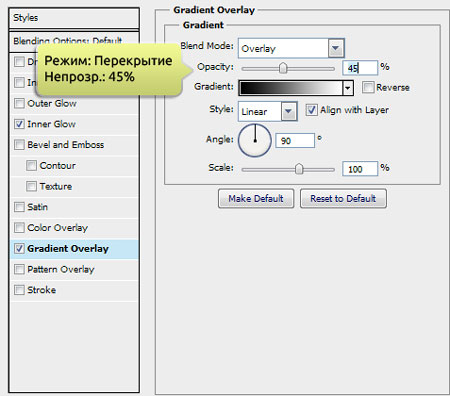The width and height of the screenshot is (450, 396).
Task: Click the black-to-white gradient preview bar
Action: click(291, 88)
